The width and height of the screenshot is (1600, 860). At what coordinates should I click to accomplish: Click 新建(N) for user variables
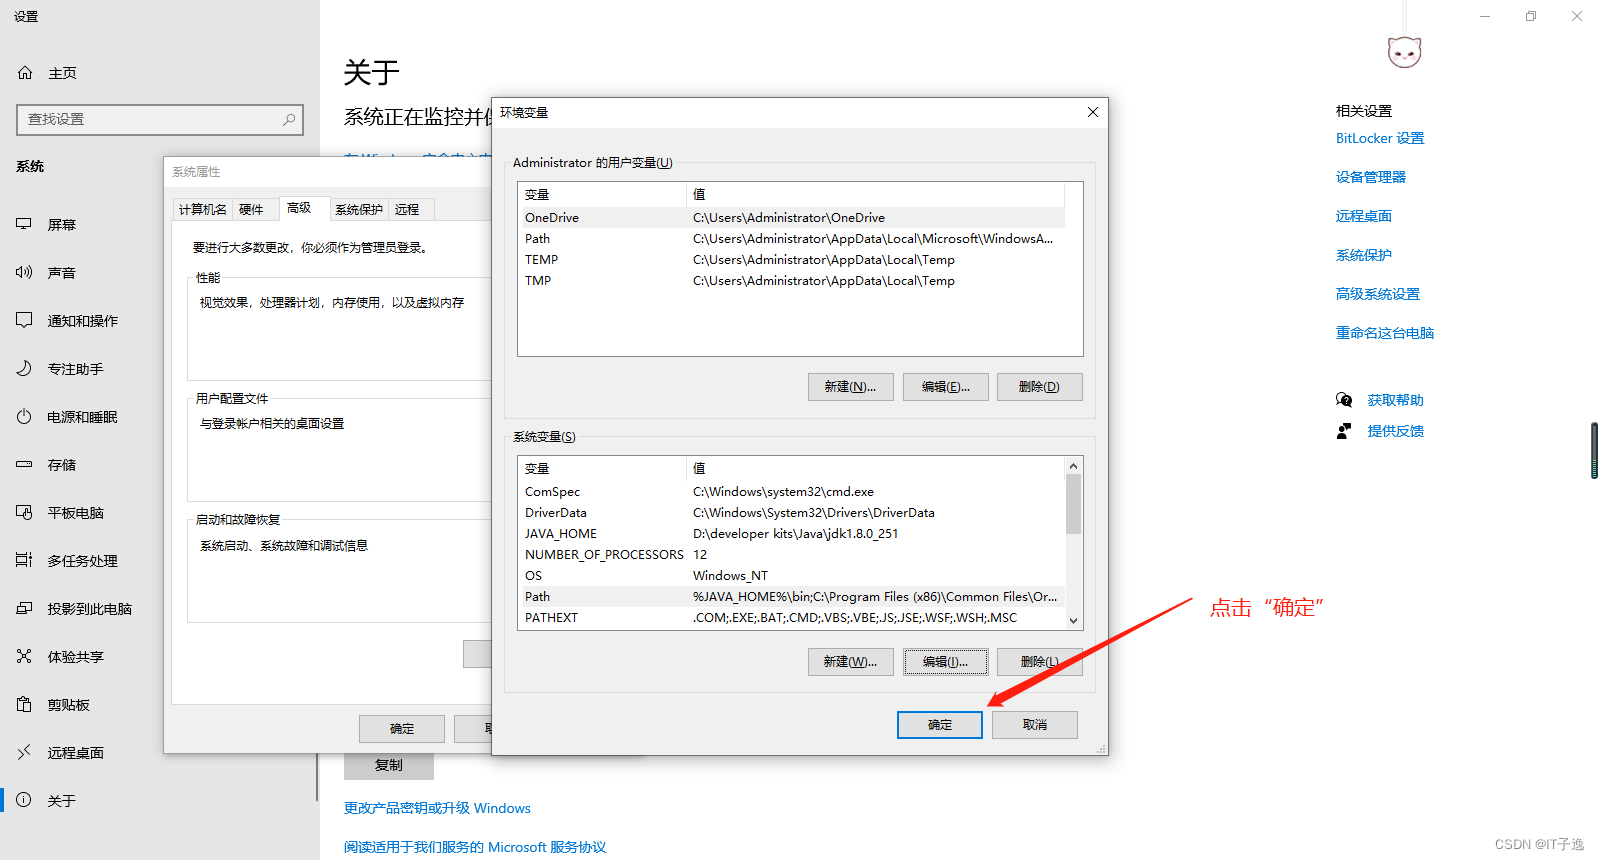[x=850, y=387]
